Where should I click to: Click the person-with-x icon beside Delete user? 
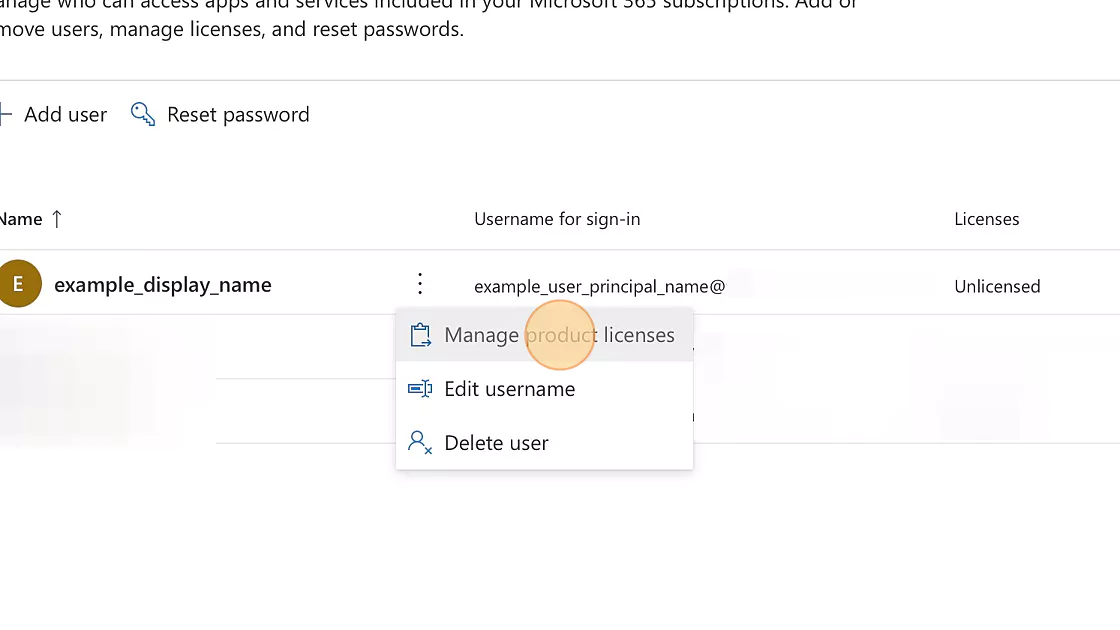[420, 443]
